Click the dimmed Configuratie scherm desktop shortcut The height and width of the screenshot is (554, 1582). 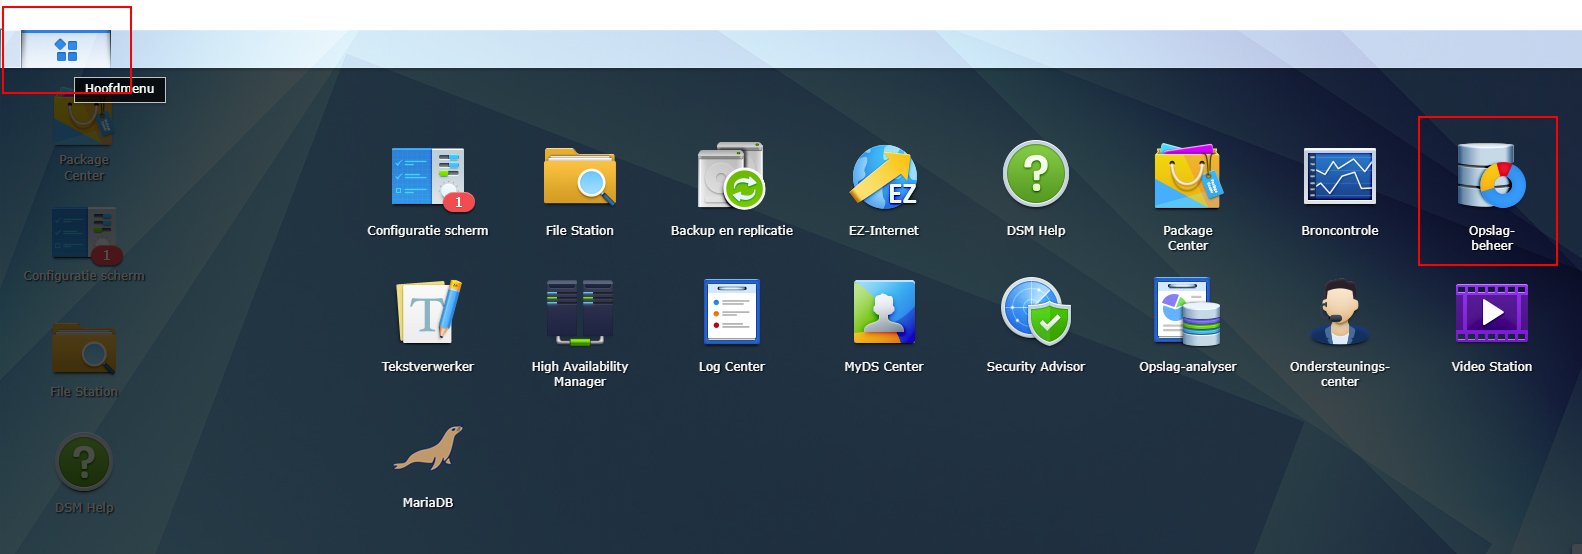(84, 245)
